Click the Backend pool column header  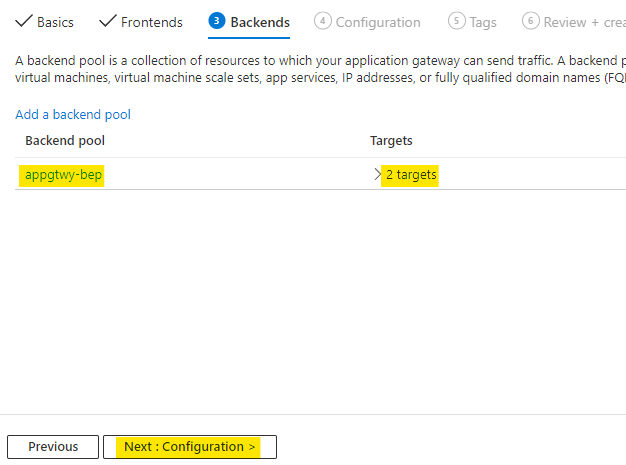tap(65, 141)
